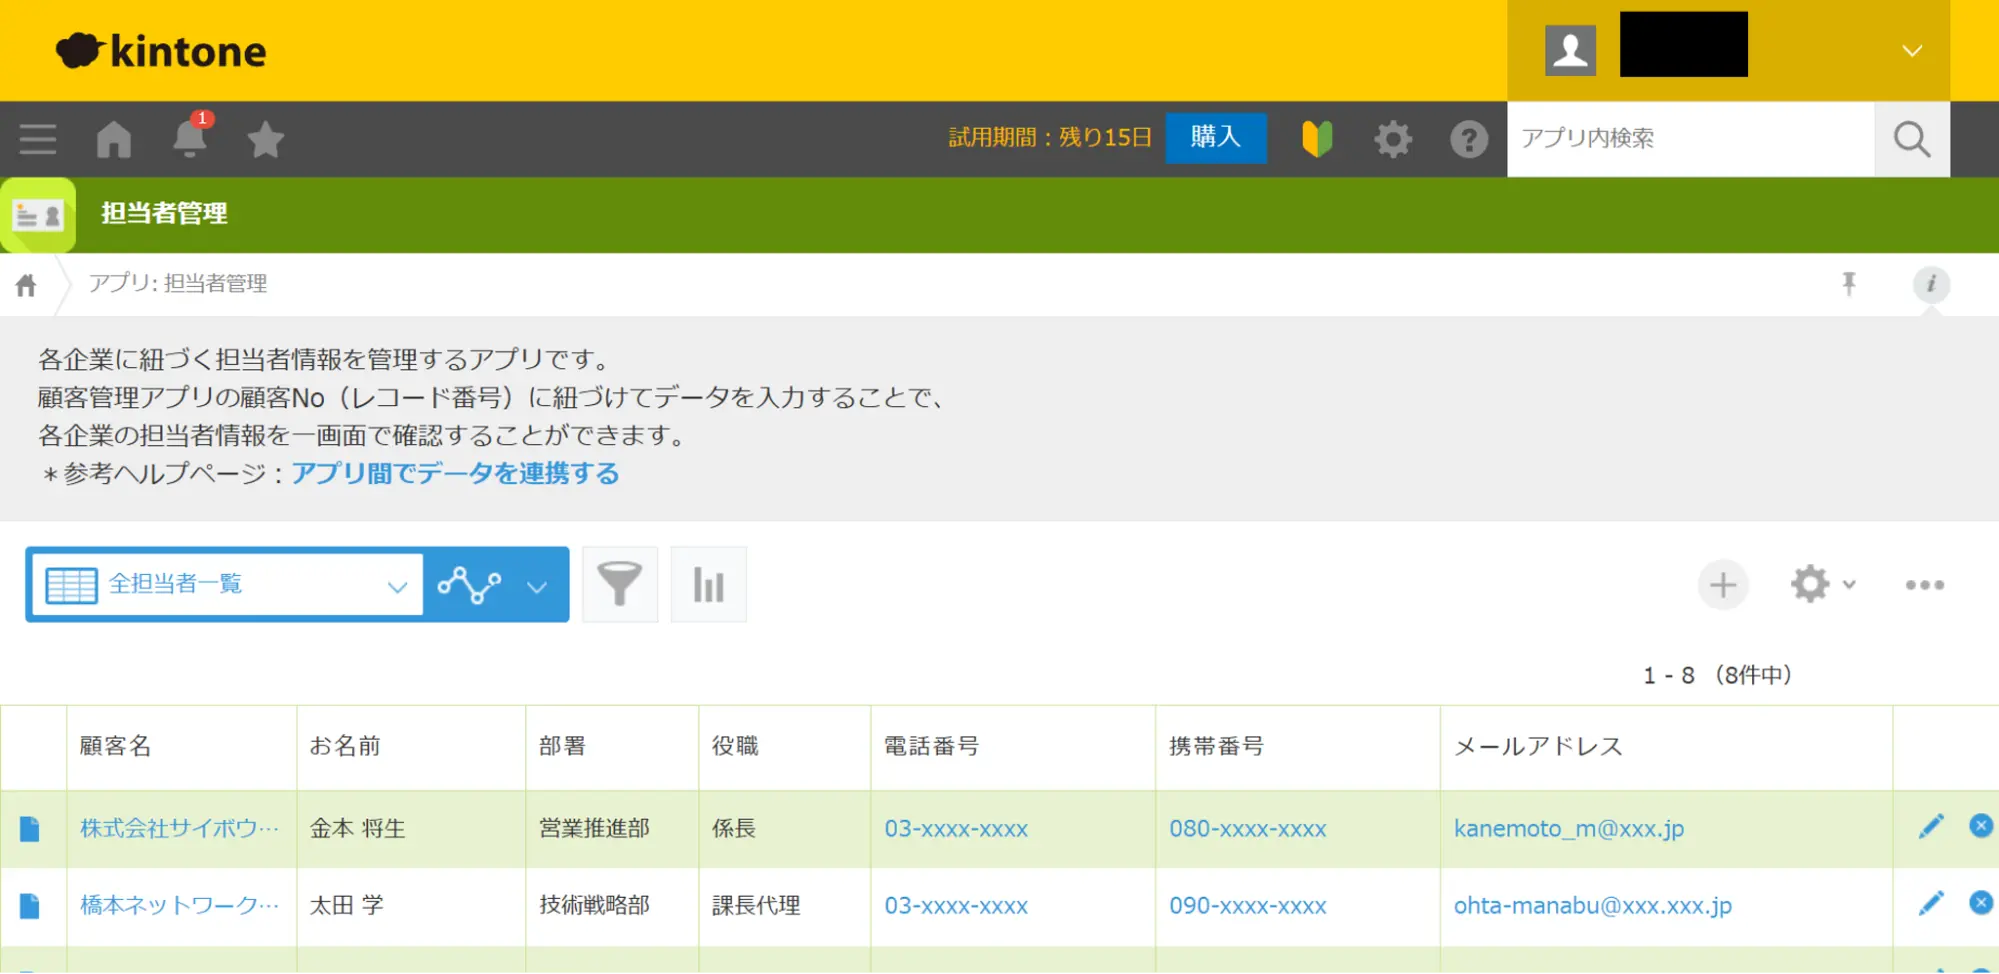Toggle the app description info icon
The image size is (1999, 974).
pos(1931,284)
